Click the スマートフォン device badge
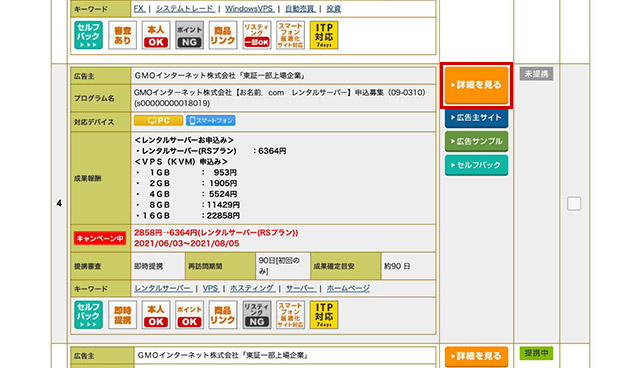Screen dimensions: 640x368 (x=211, y=121)
